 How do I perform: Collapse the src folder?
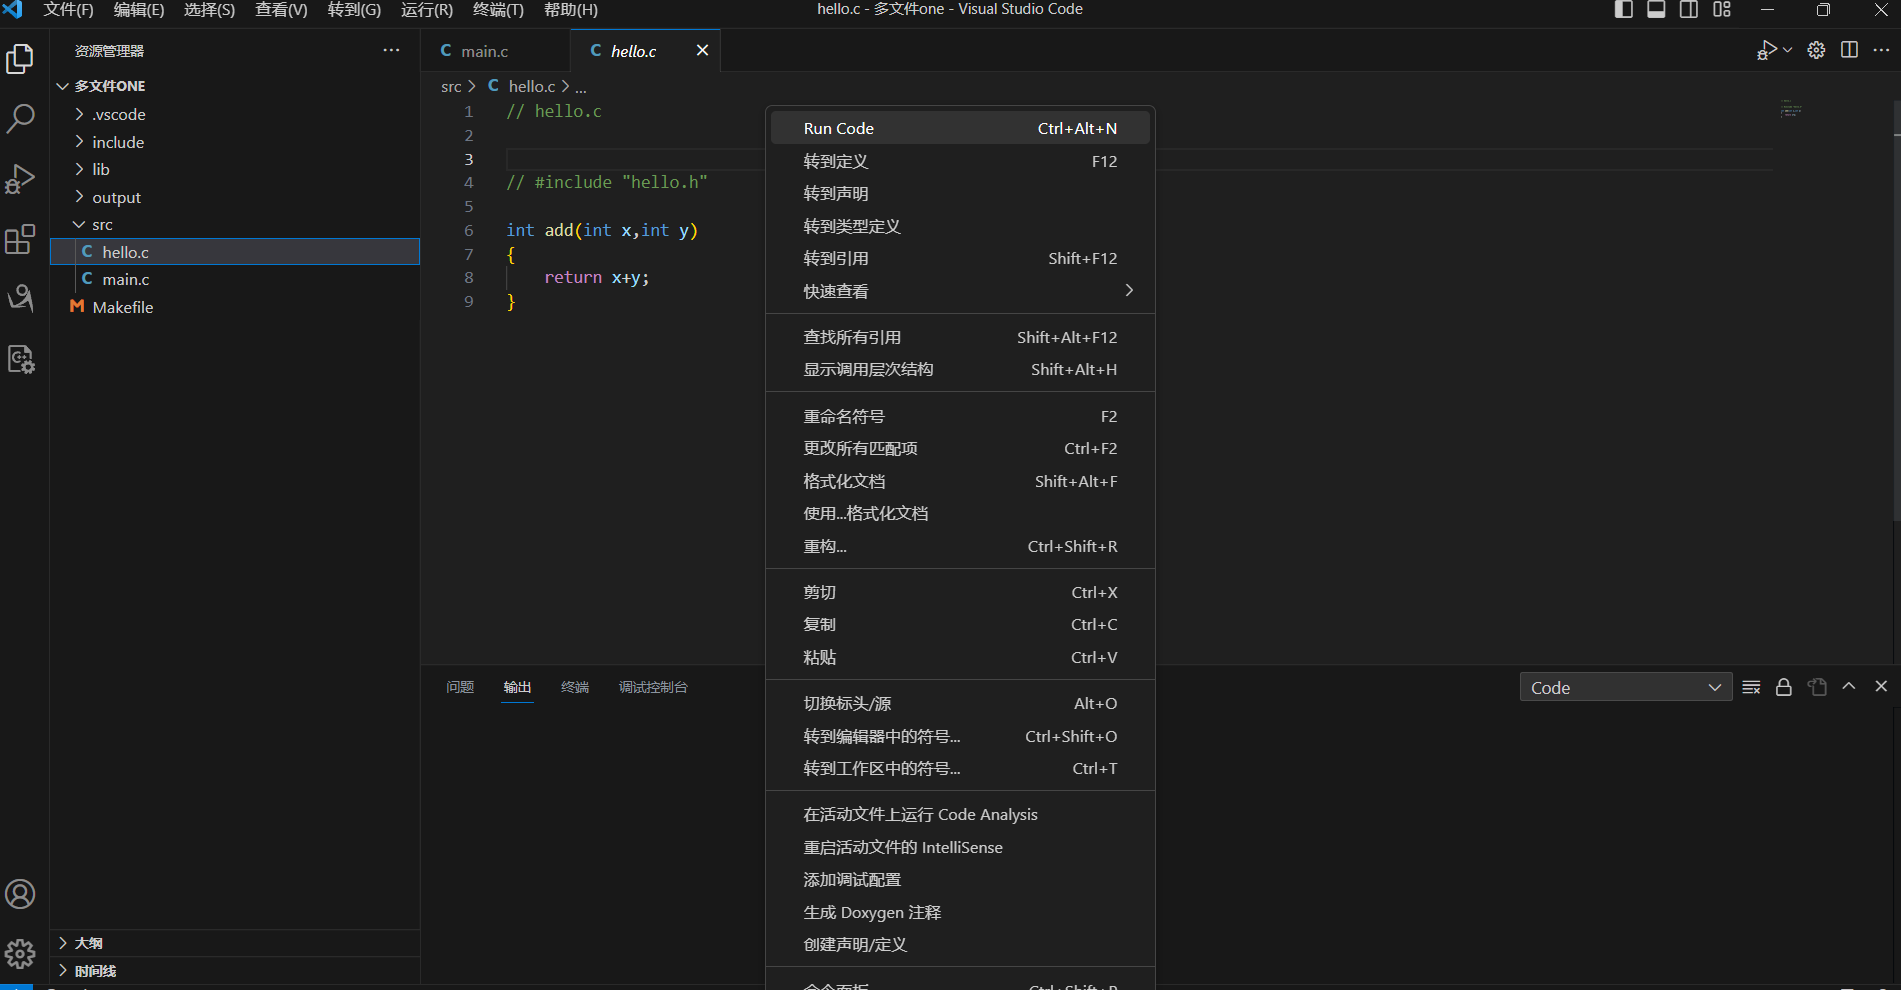coord(235,224)
